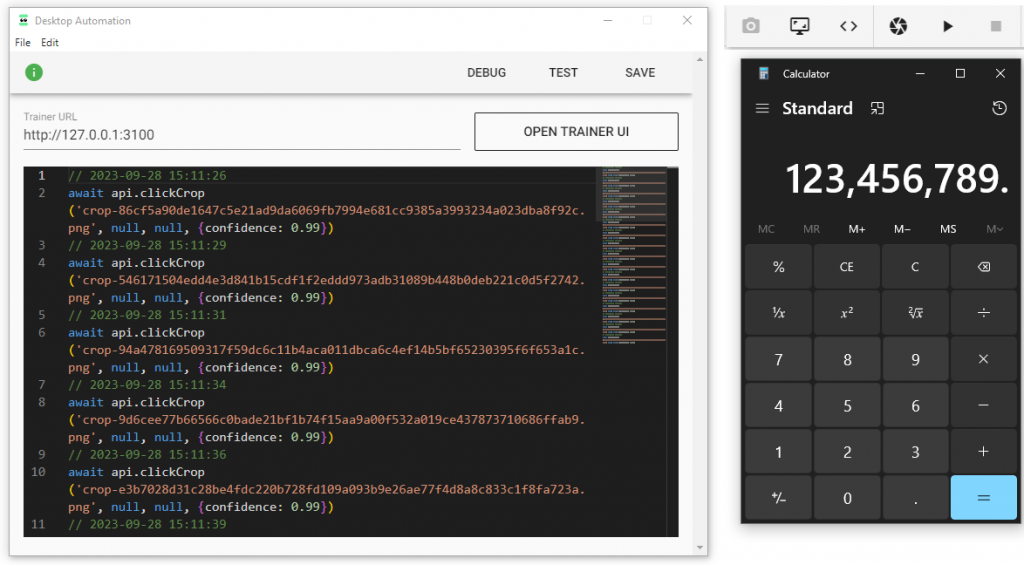Click the Calculator reciprocal 1/x key
Viewport: 1024px width, 565px height.
(x=778, y=313)
